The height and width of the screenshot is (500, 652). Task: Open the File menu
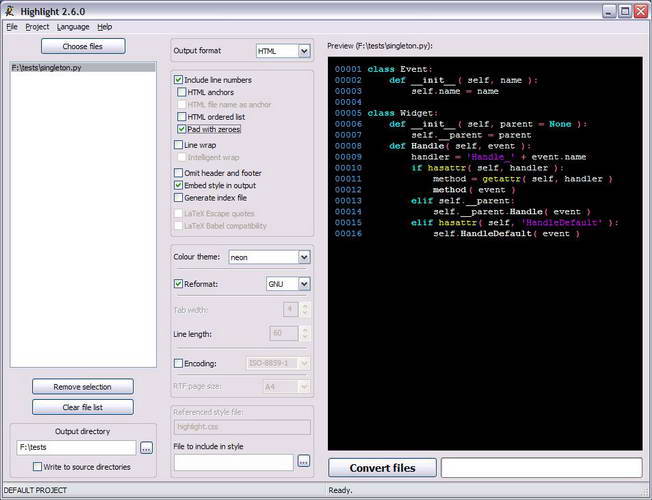12,27
